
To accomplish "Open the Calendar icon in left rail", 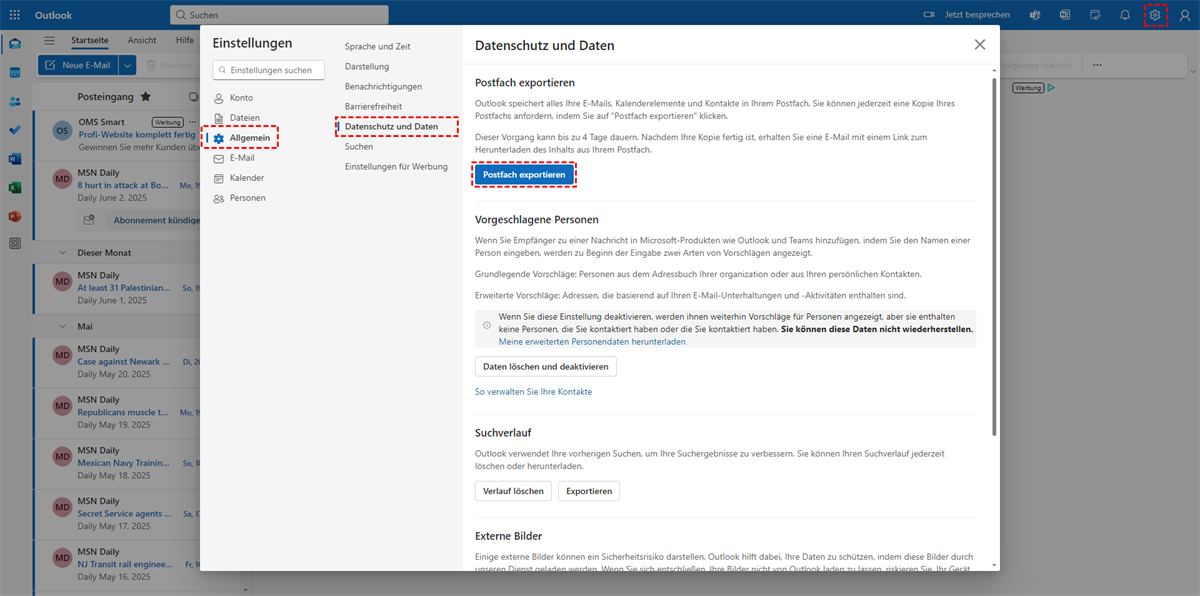I will coord(15,73).
